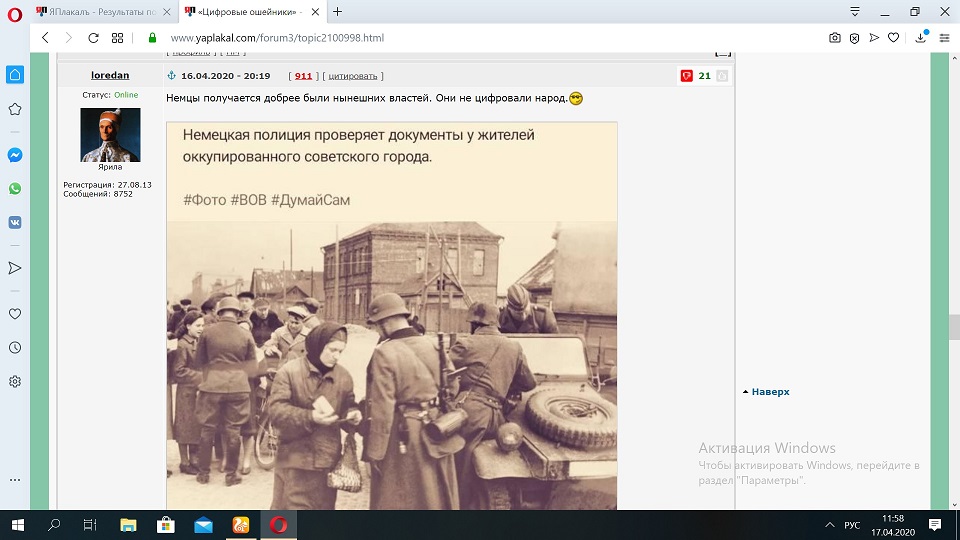Open VK messenger in sidebar
Image resolution: width=960 pixels, height=540 pixels.
[15, 222]
